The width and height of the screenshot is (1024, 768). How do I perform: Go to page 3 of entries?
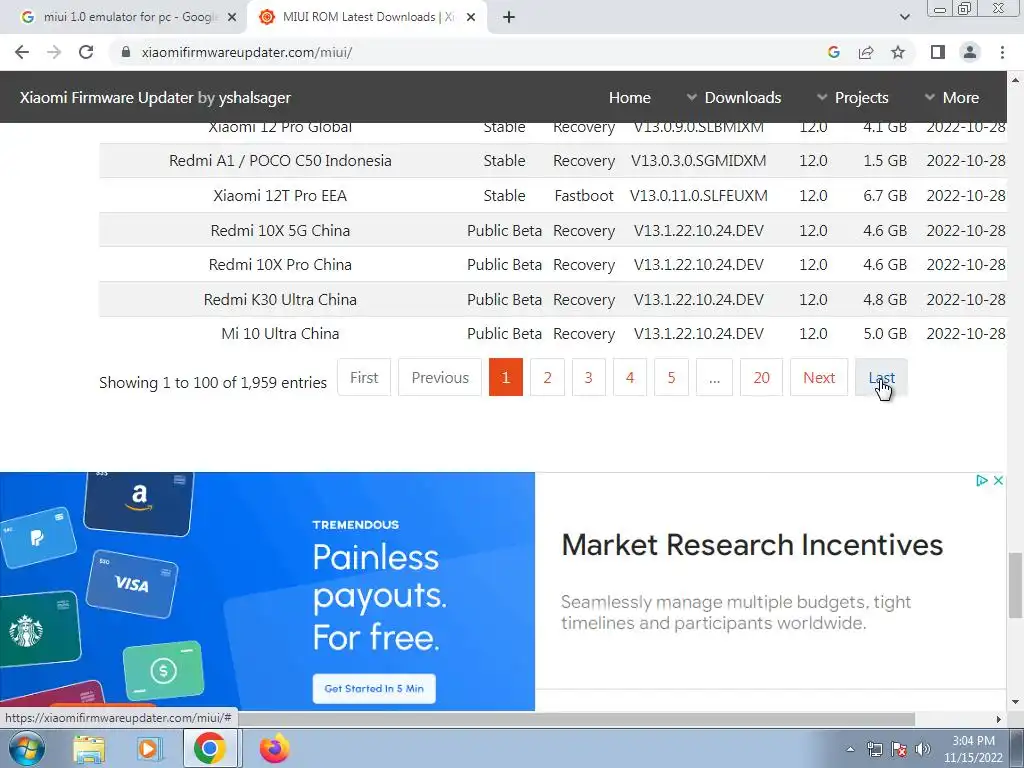(x=588, y=377)
